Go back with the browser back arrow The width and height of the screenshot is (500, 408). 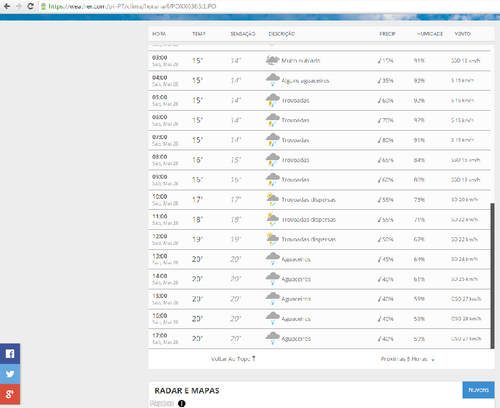(x=7, y=6)
